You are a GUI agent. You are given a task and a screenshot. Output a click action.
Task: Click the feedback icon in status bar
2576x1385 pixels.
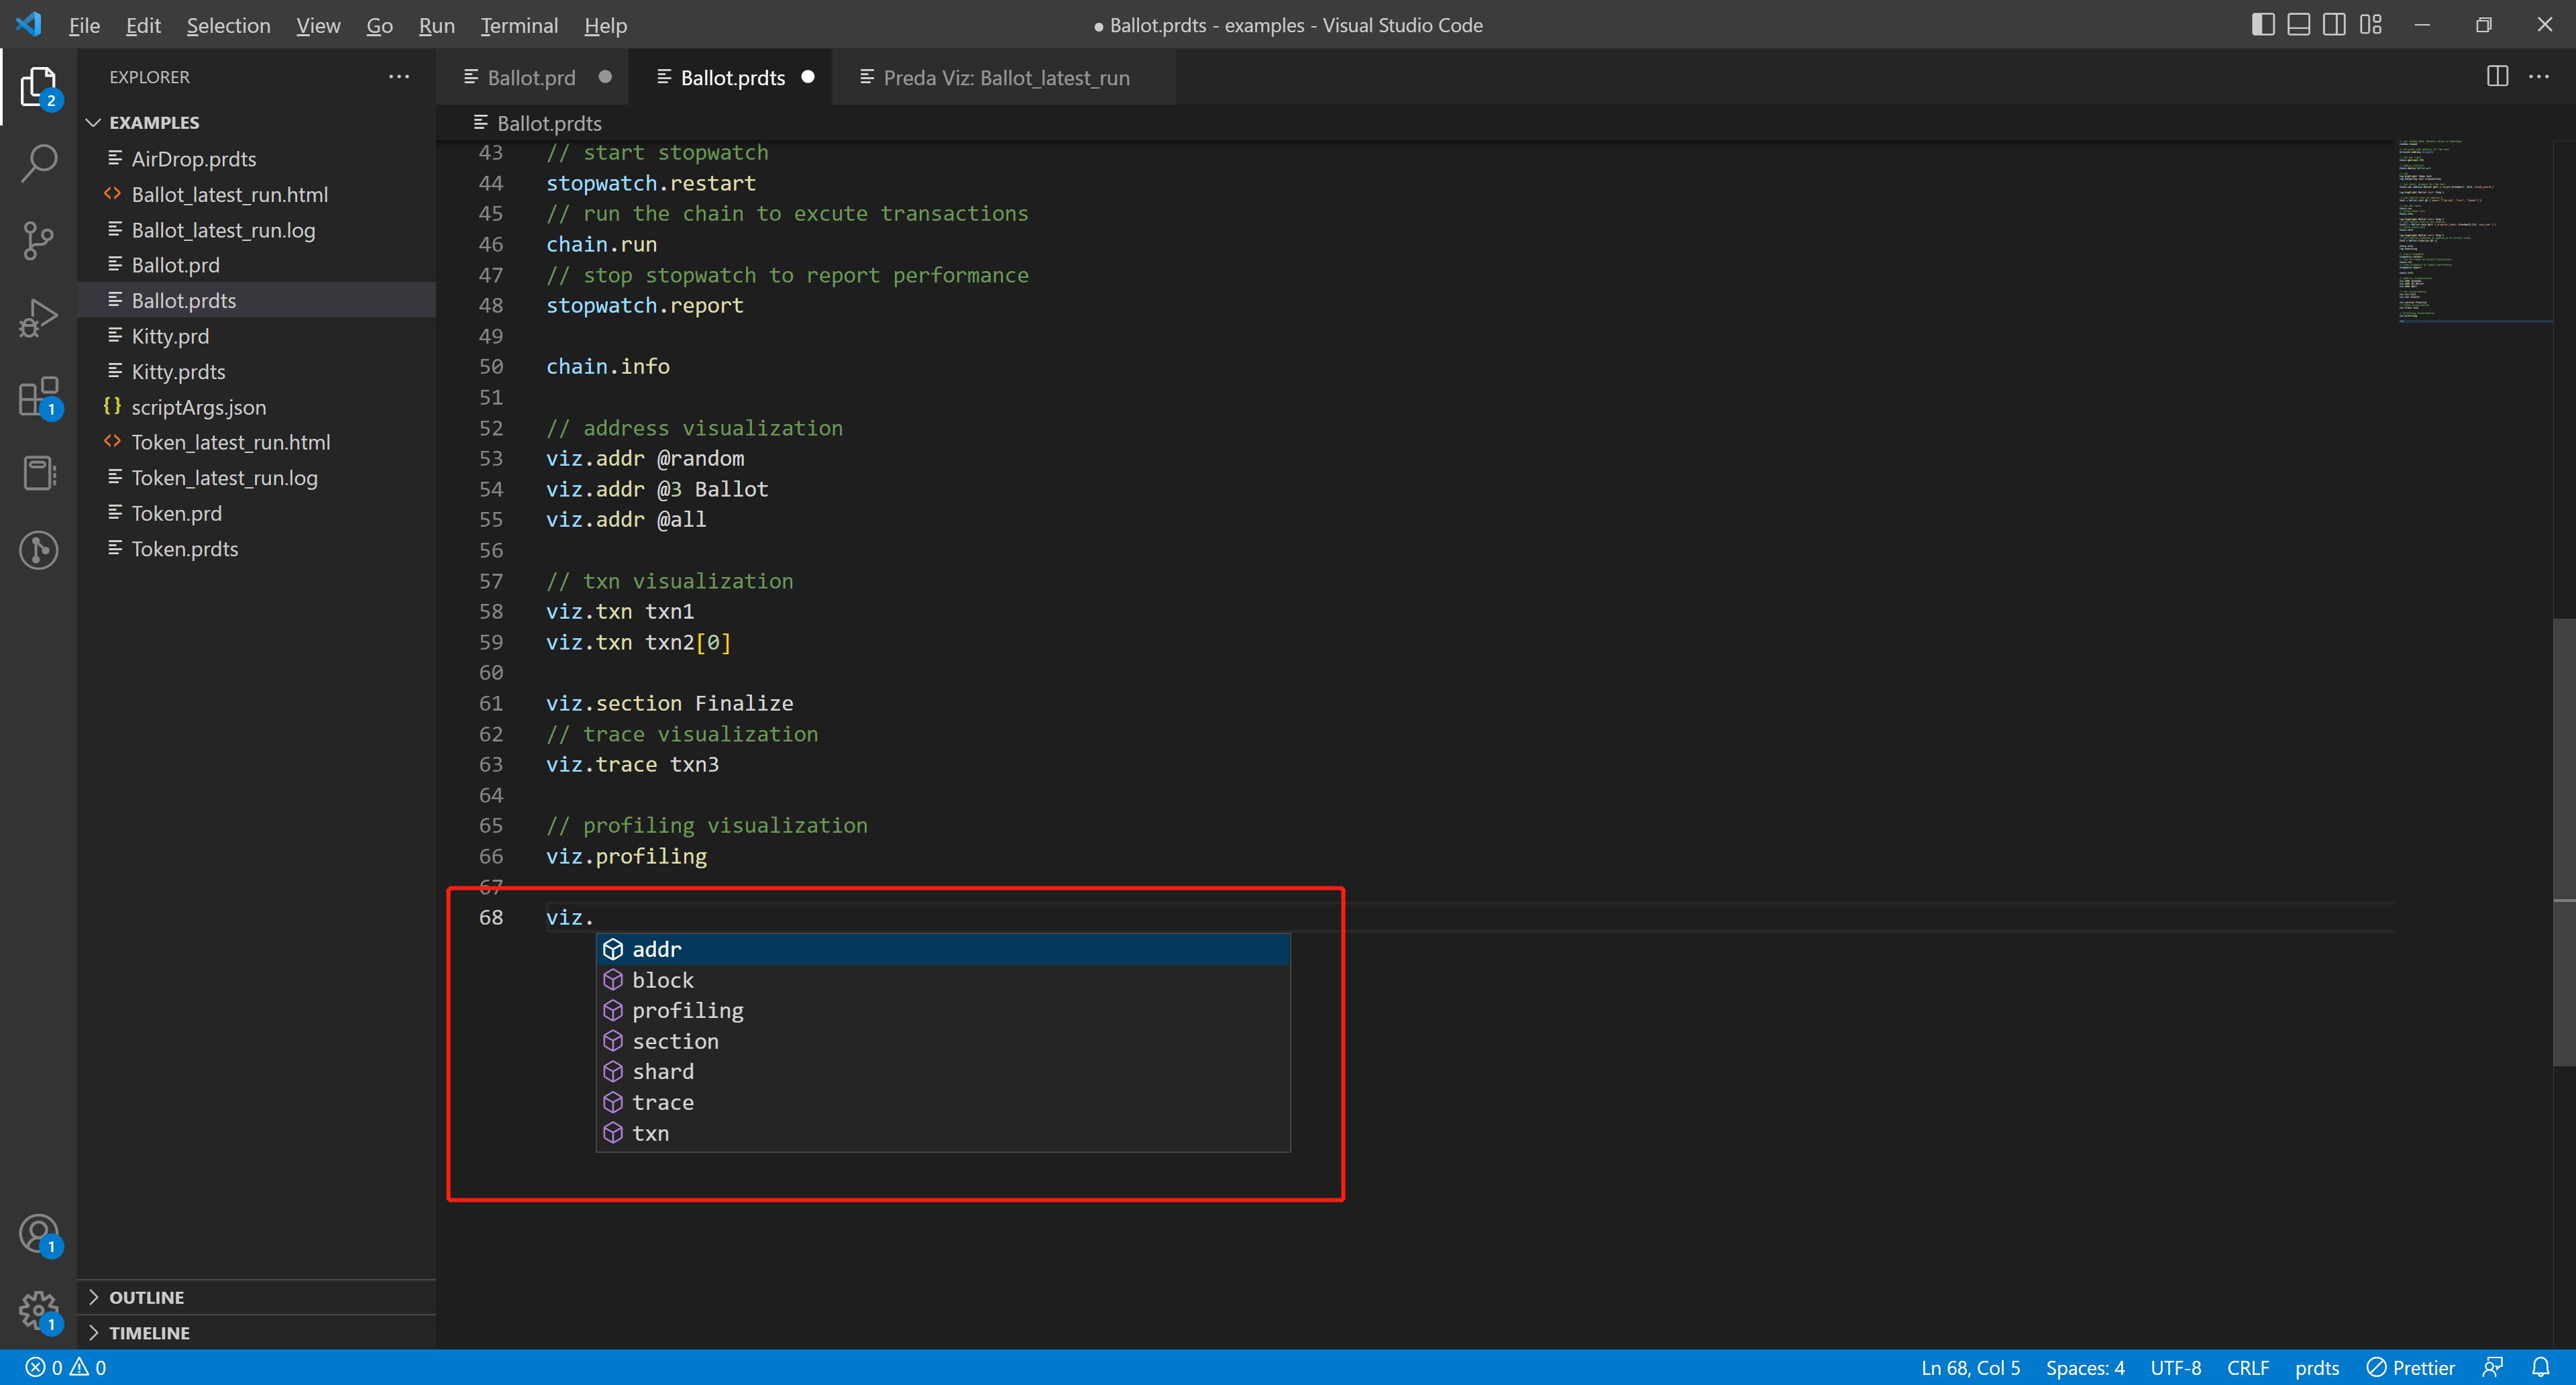tap(2493, 1367)
